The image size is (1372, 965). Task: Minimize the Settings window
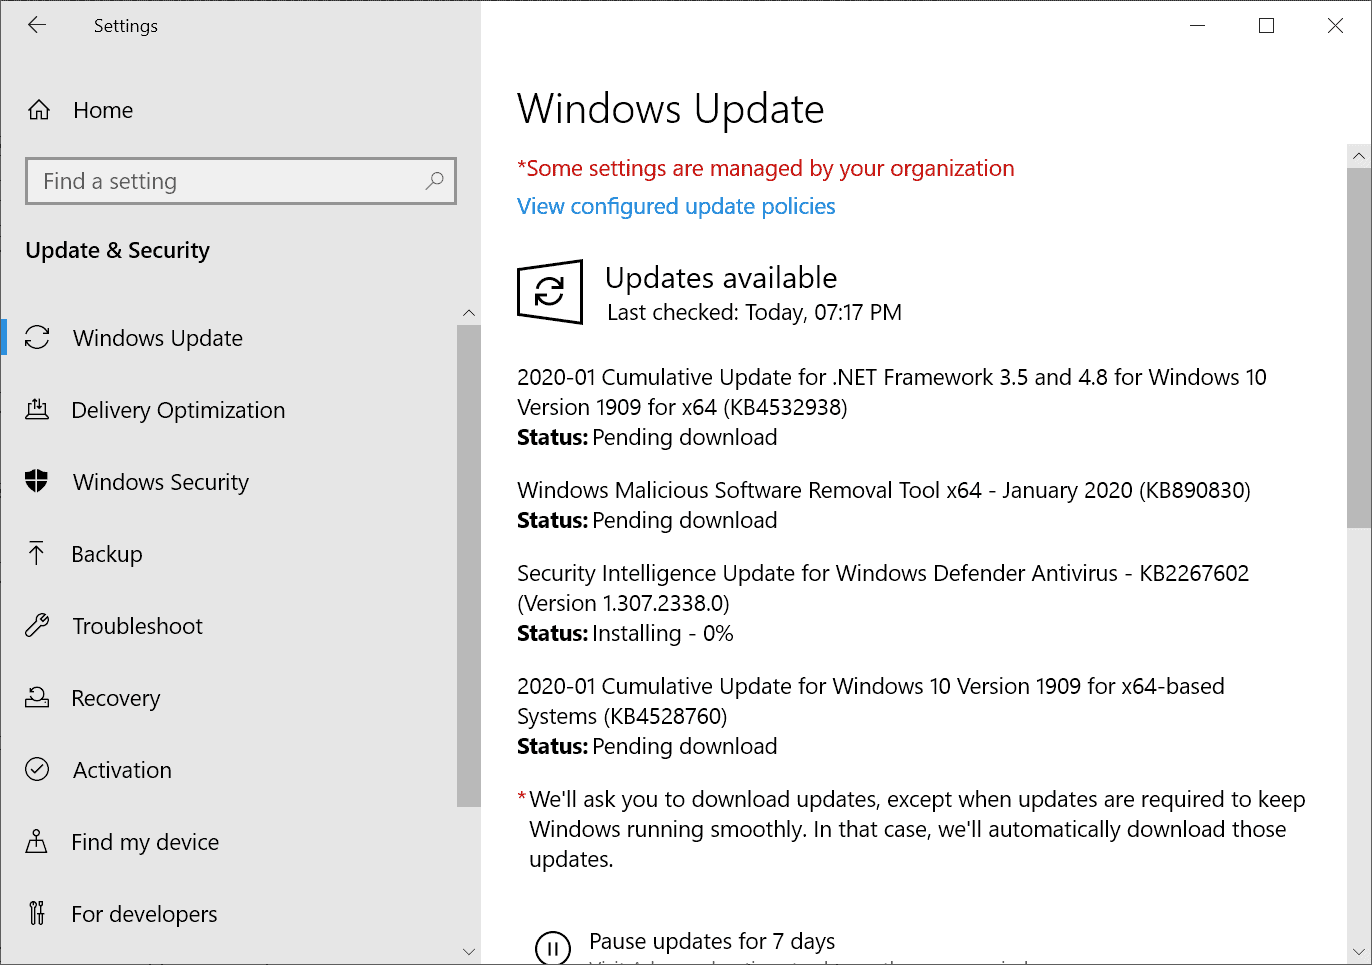point(1198,26)
